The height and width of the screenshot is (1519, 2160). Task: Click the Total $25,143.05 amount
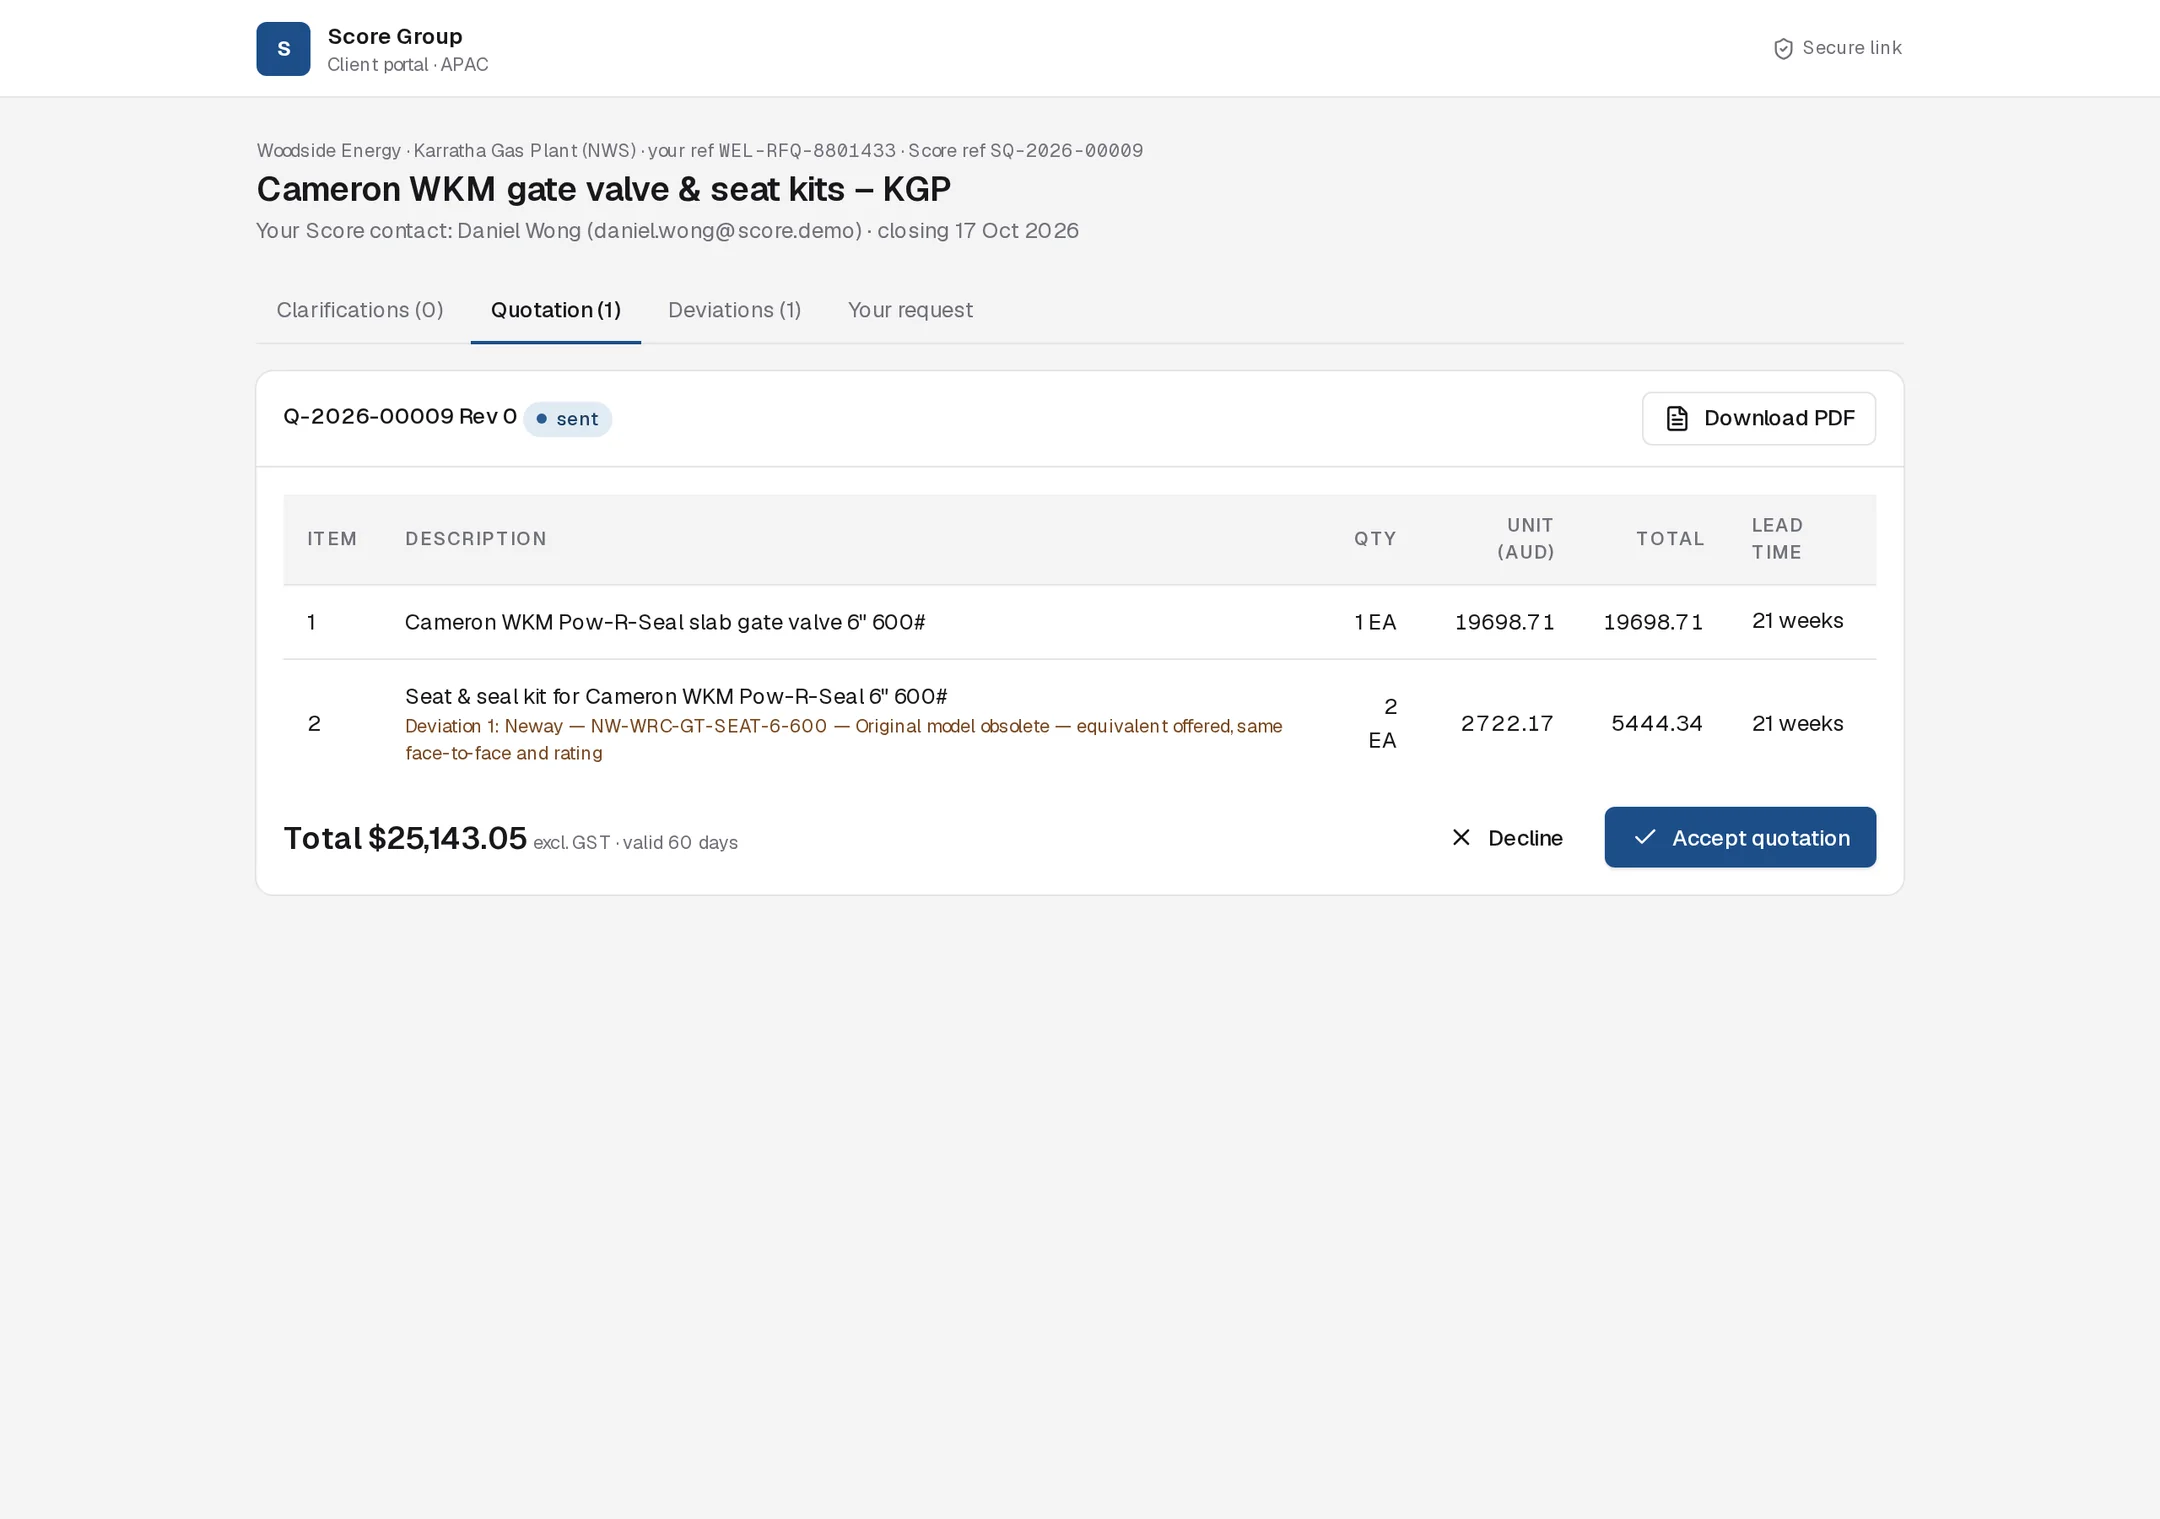405,838
